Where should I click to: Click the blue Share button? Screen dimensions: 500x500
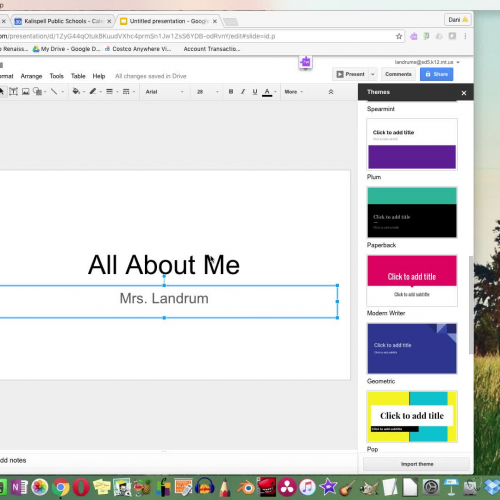(x=436, y=74)
